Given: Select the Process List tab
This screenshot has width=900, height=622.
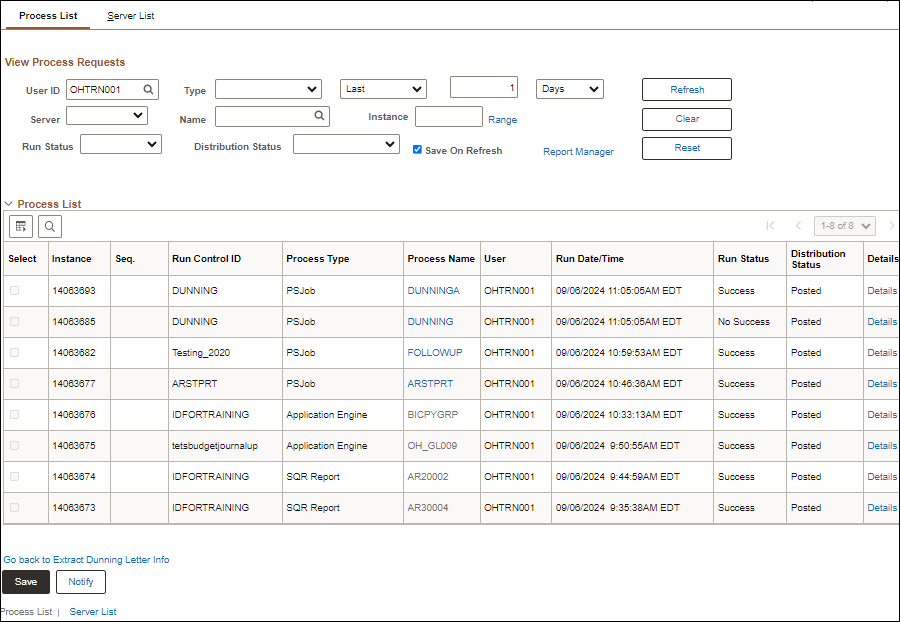Looking at the screenshot, I should pos(47,16).
